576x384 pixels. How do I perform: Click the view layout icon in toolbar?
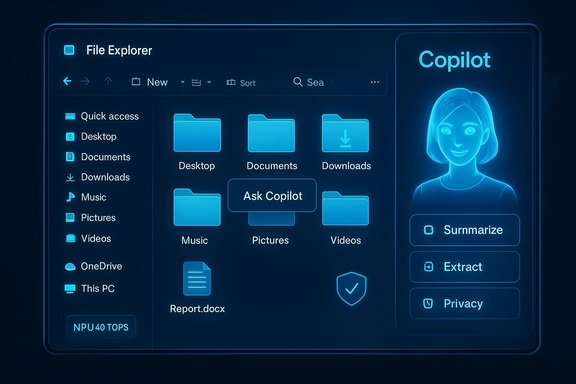click(196, 83)
